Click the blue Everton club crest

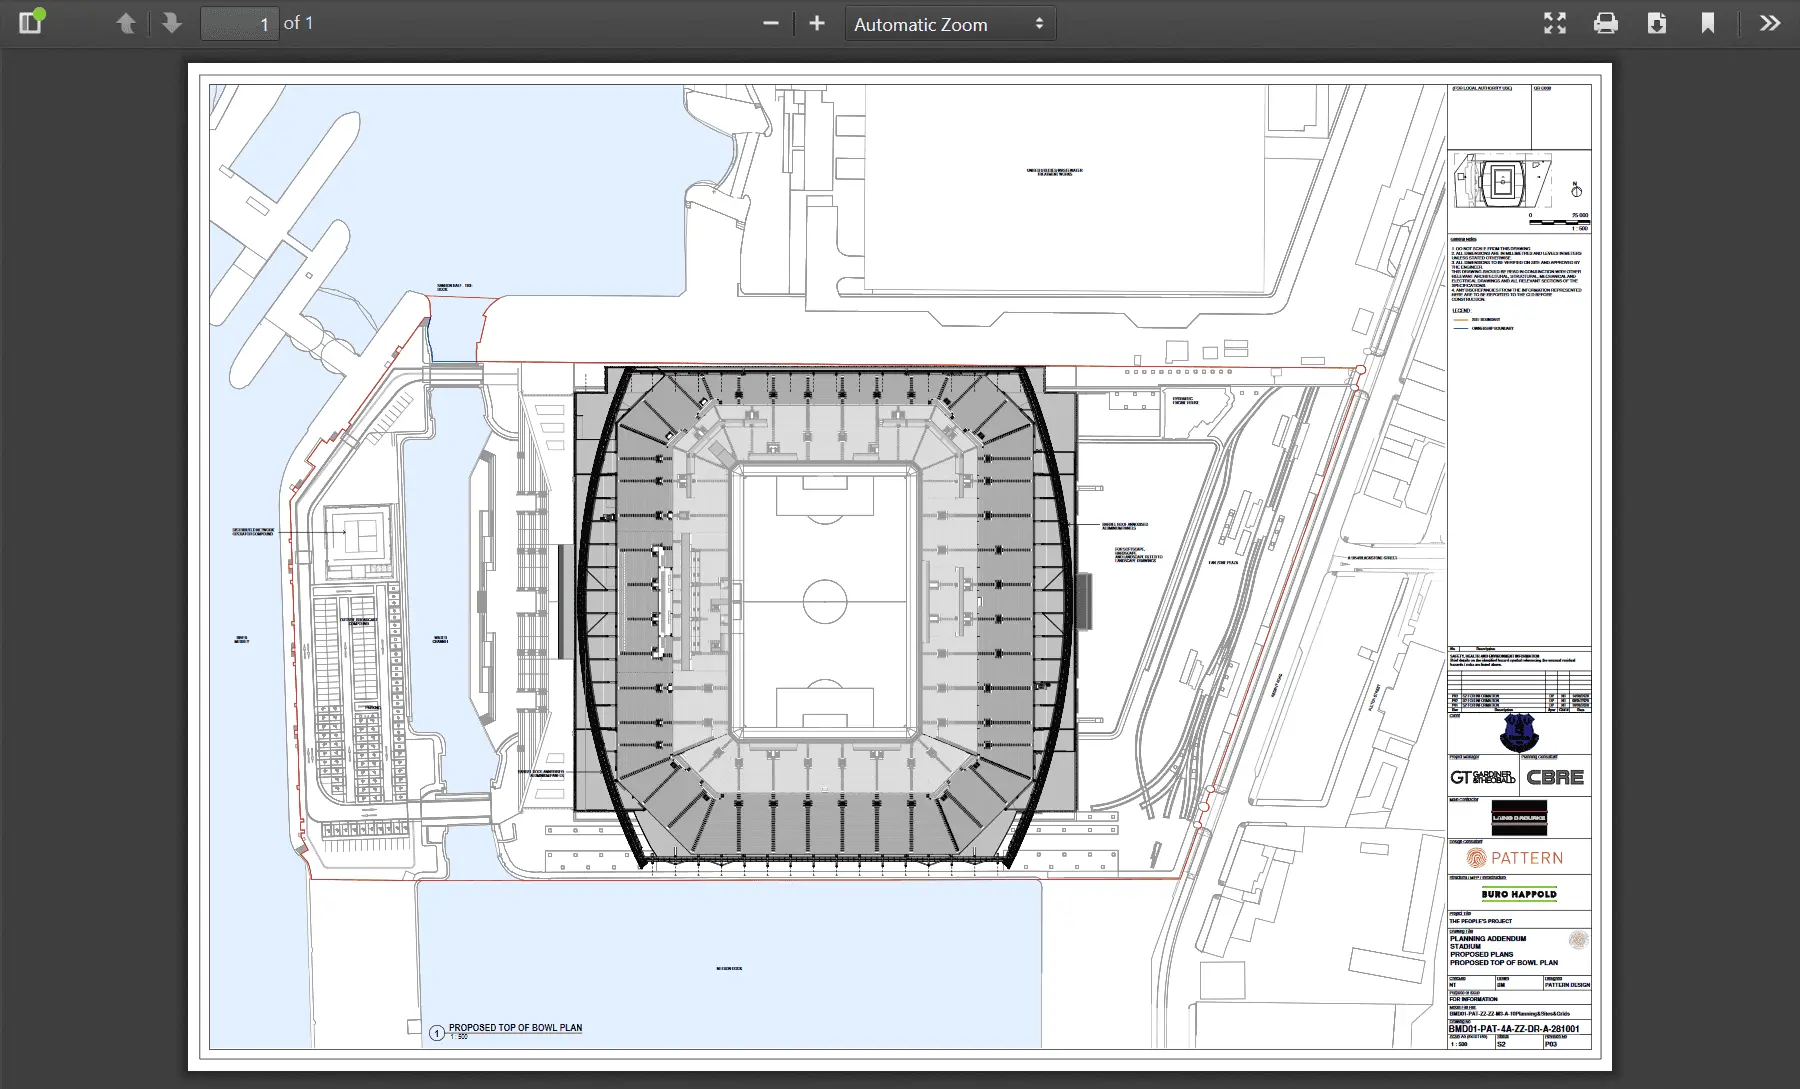pos(1518,734)
